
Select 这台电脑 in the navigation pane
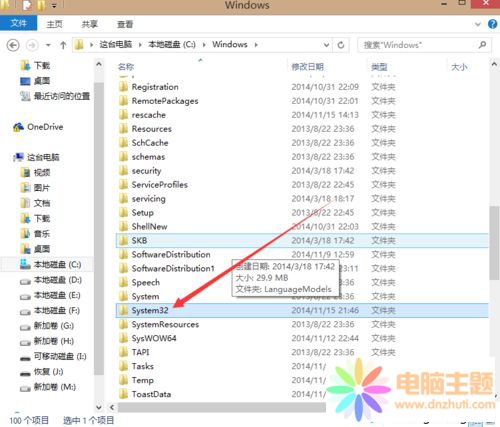(37, 157)
